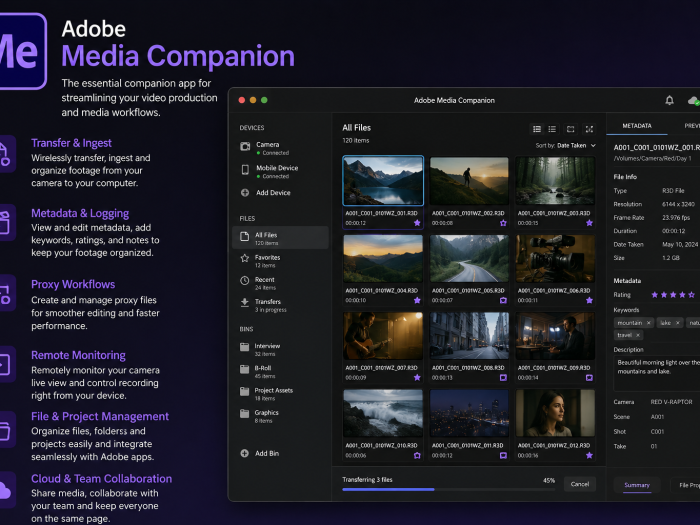The image size is (700, 525).
Task: Select the woman portrait thumbnail 012.R3D
Action: (555, 413)
